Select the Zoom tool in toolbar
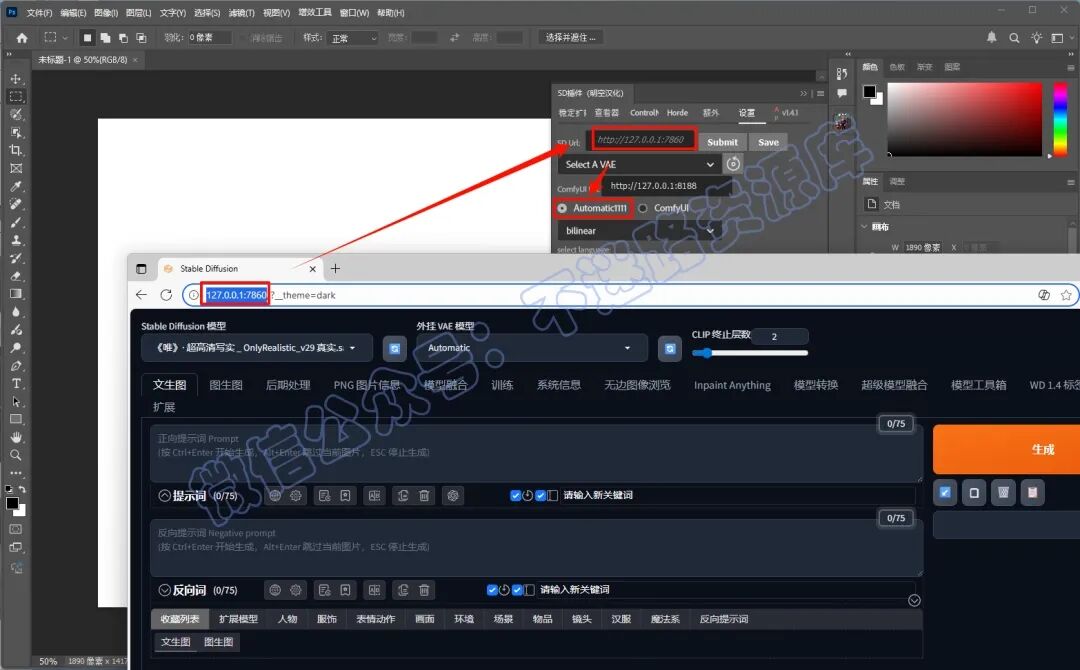 16,455
